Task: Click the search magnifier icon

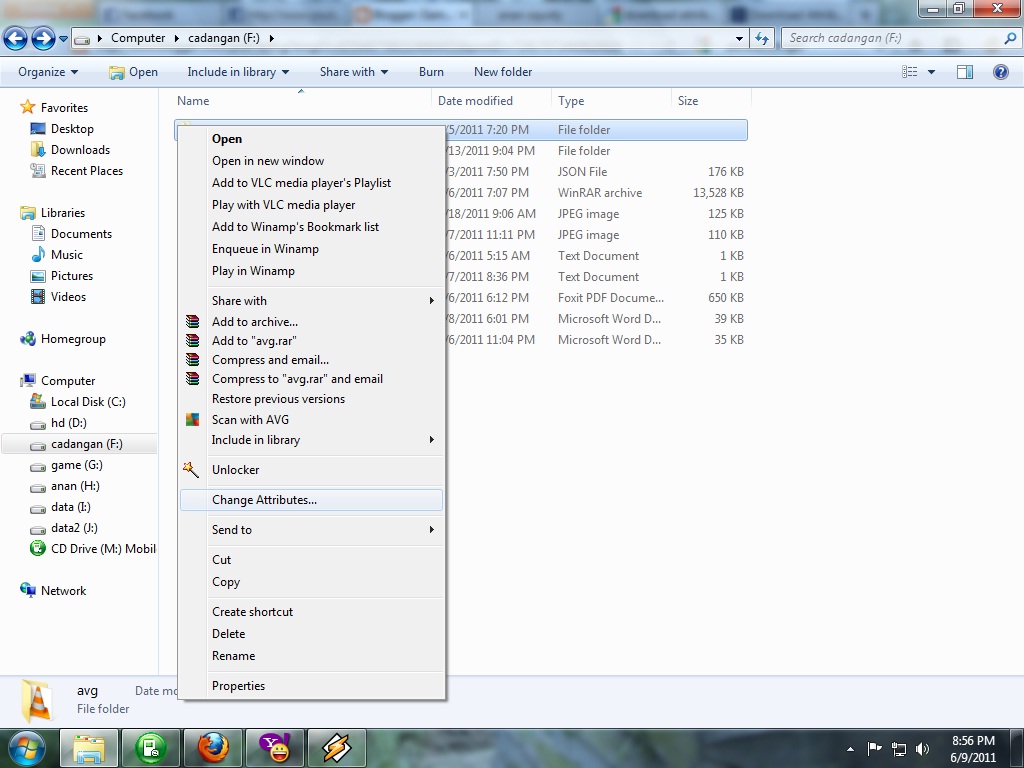Action: click(1010, 39)
